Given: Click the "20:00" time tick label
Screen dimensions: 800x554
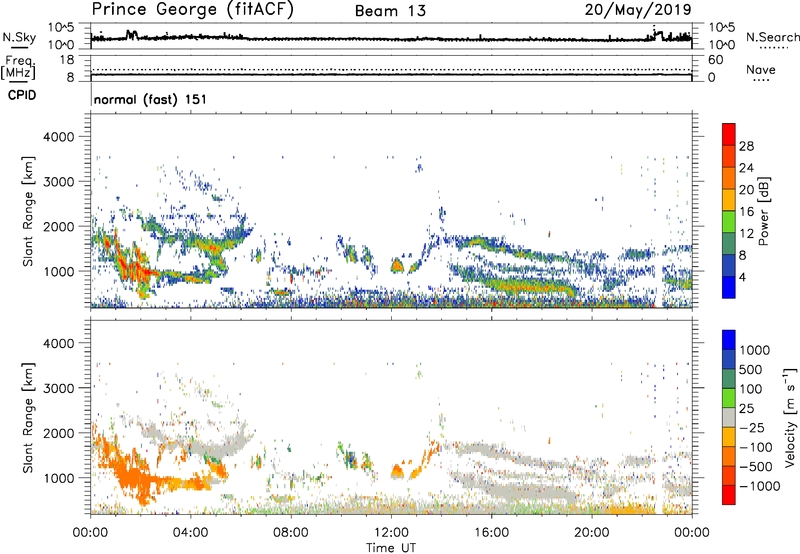Looking at the screenshot, I should click(591, 533).
